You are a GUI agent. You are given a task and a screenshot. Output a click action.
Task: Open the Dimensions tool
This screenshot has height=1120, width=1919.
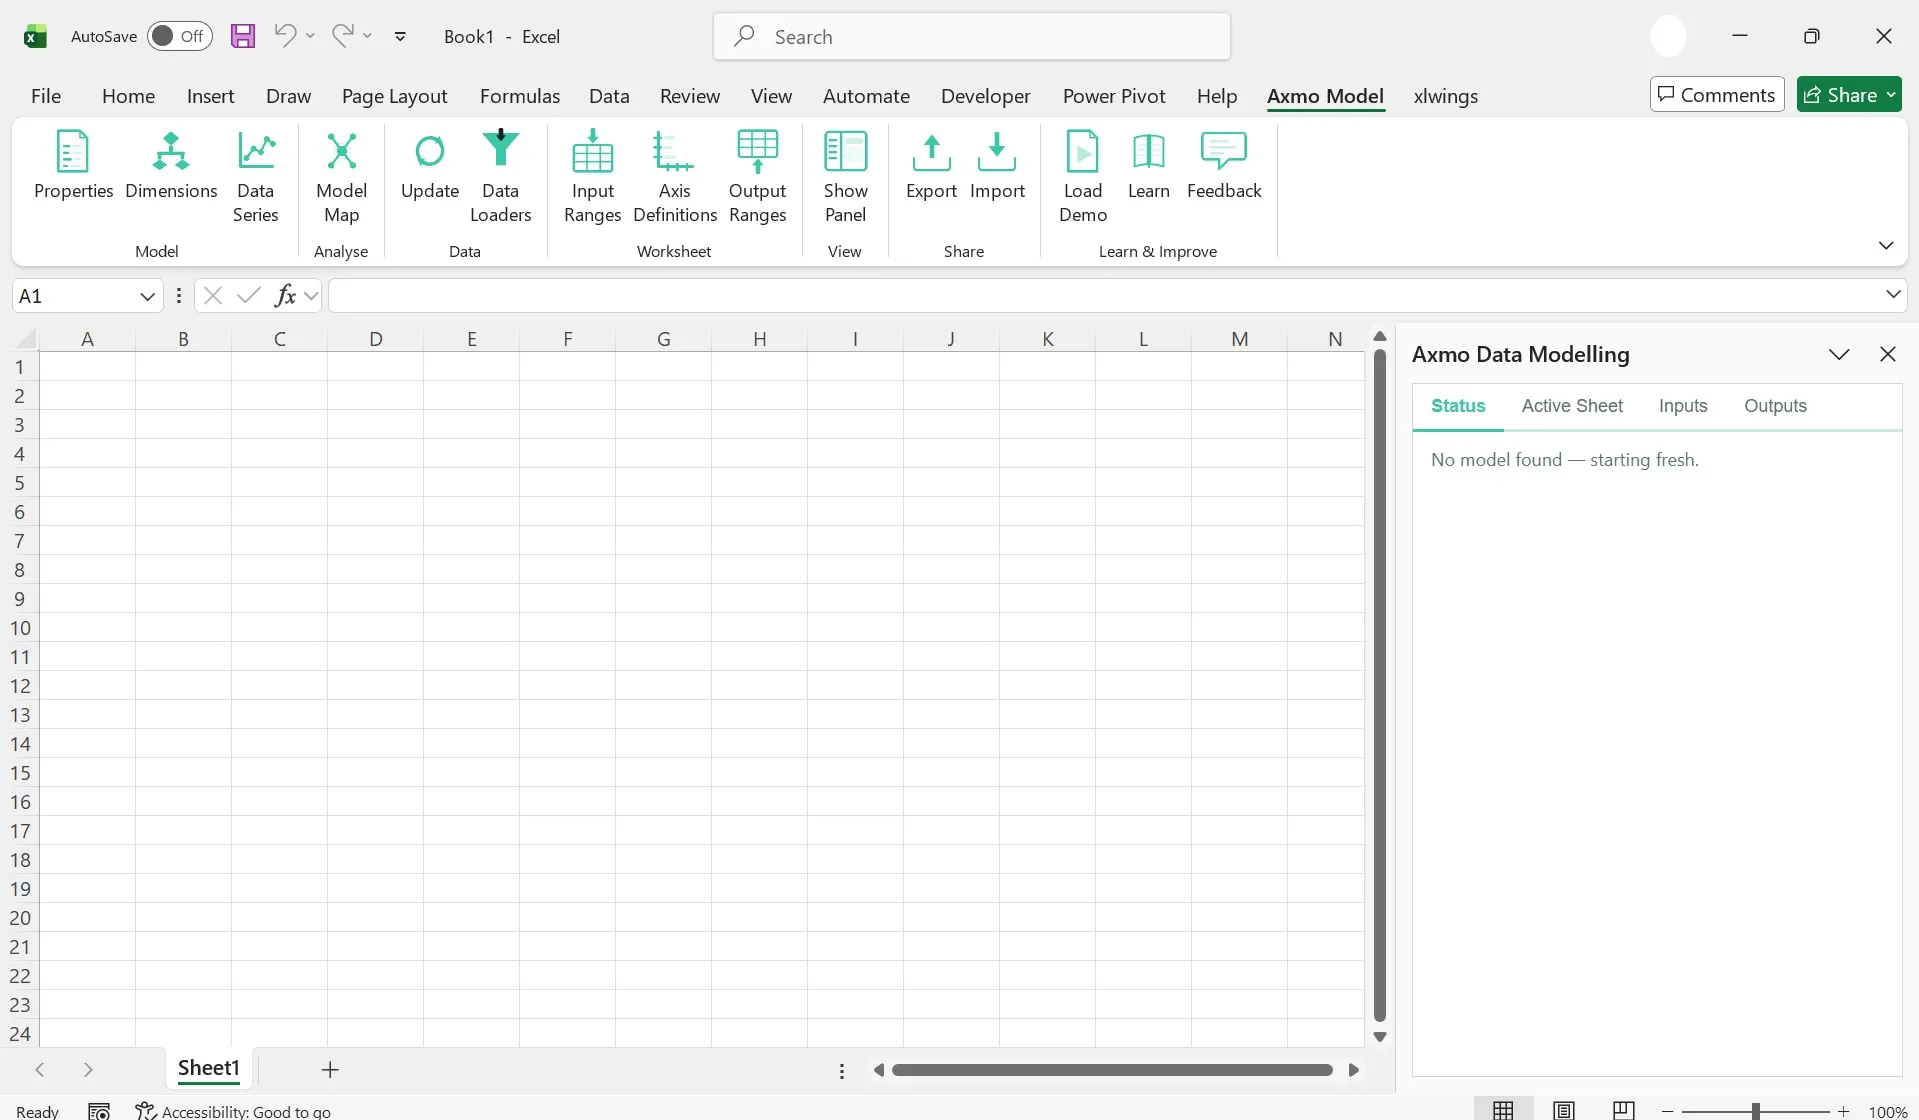(x=171, y=166)
